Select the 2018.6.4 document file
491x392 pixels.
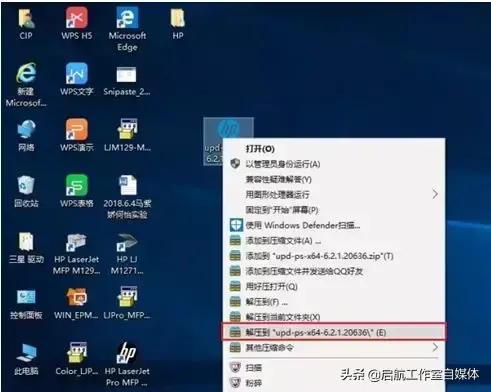(x=127, y=197)
